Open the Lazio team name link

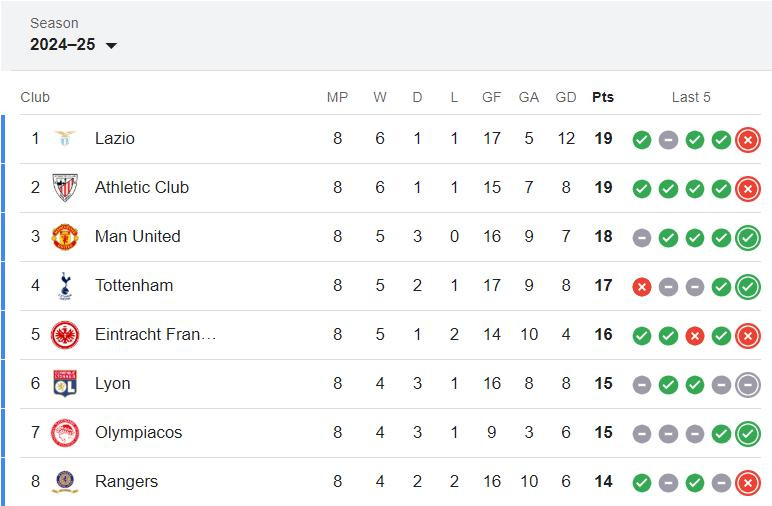[115, 138]
